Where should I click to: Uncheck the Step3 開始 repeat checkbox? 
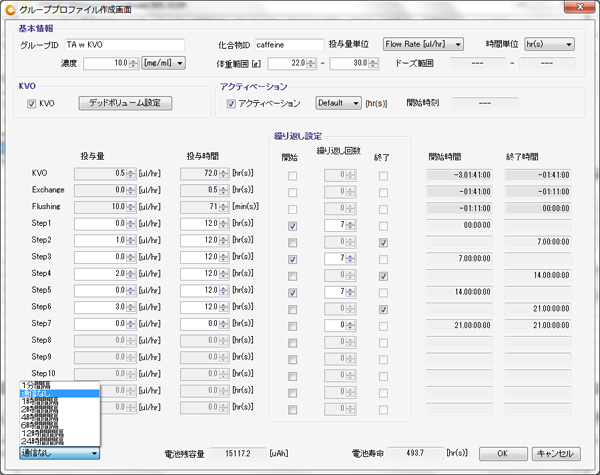click(x=292, y=259)
